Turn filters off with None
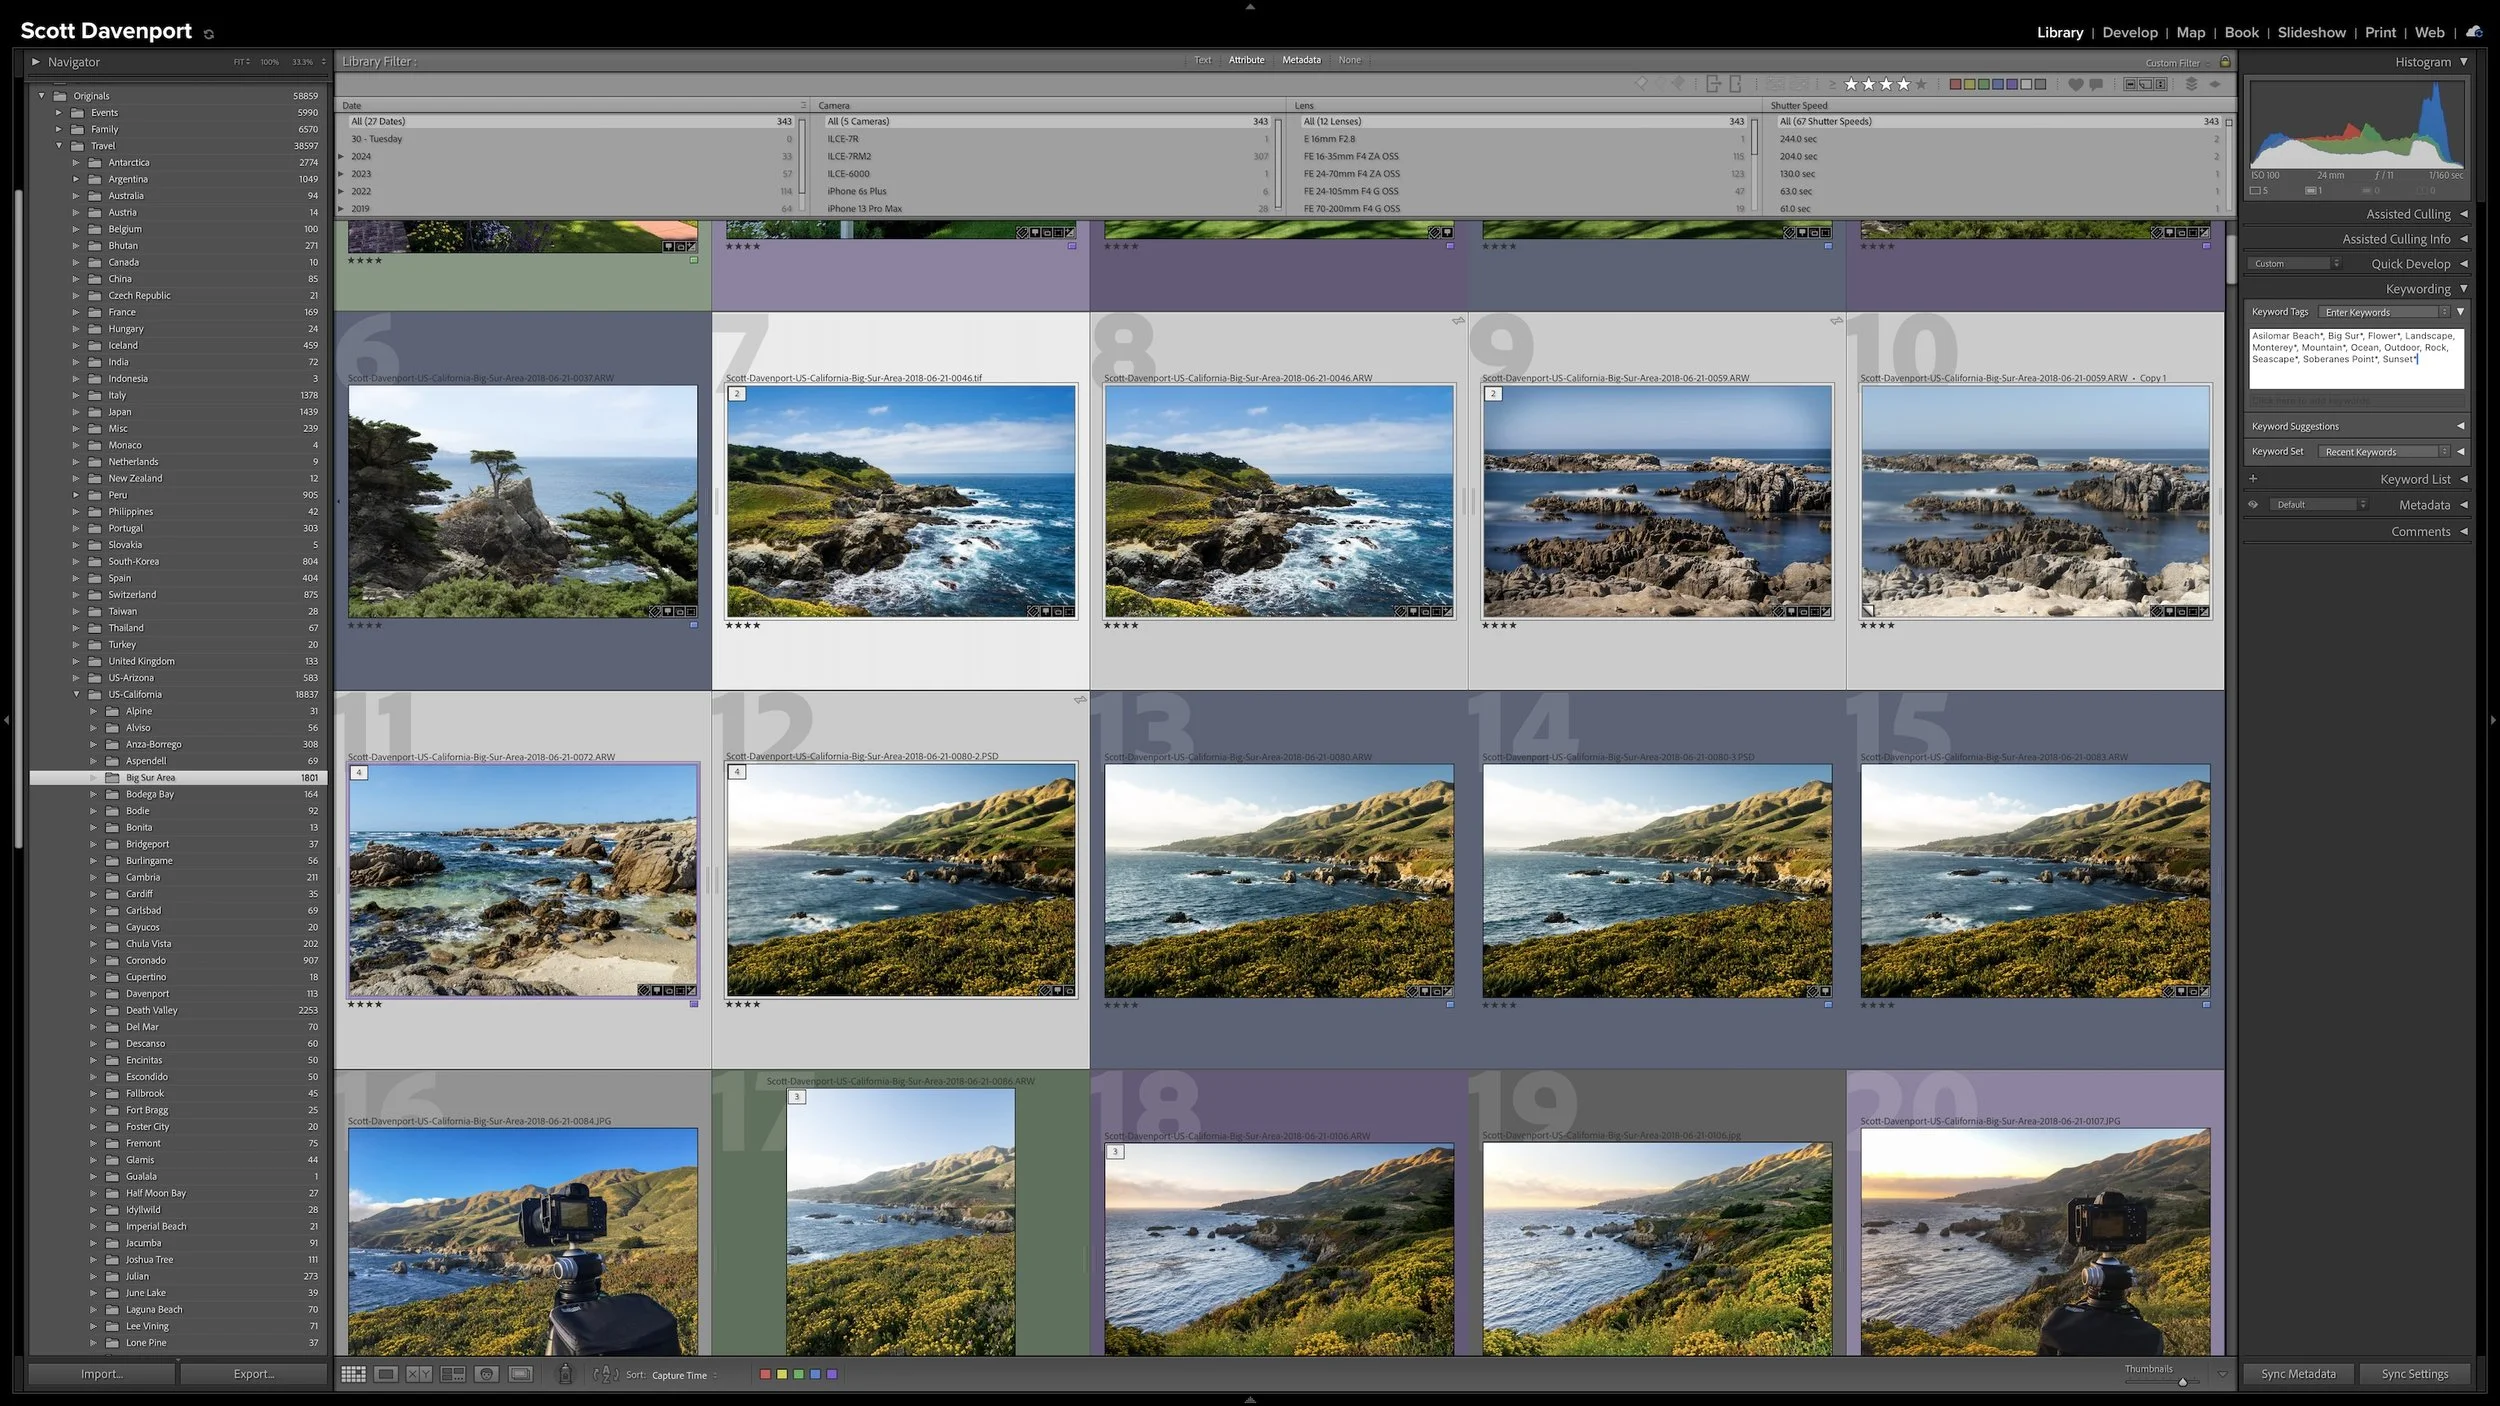Viewport: 2500px width, 1406px height. pyautogui.click(x=1350, y=60)
